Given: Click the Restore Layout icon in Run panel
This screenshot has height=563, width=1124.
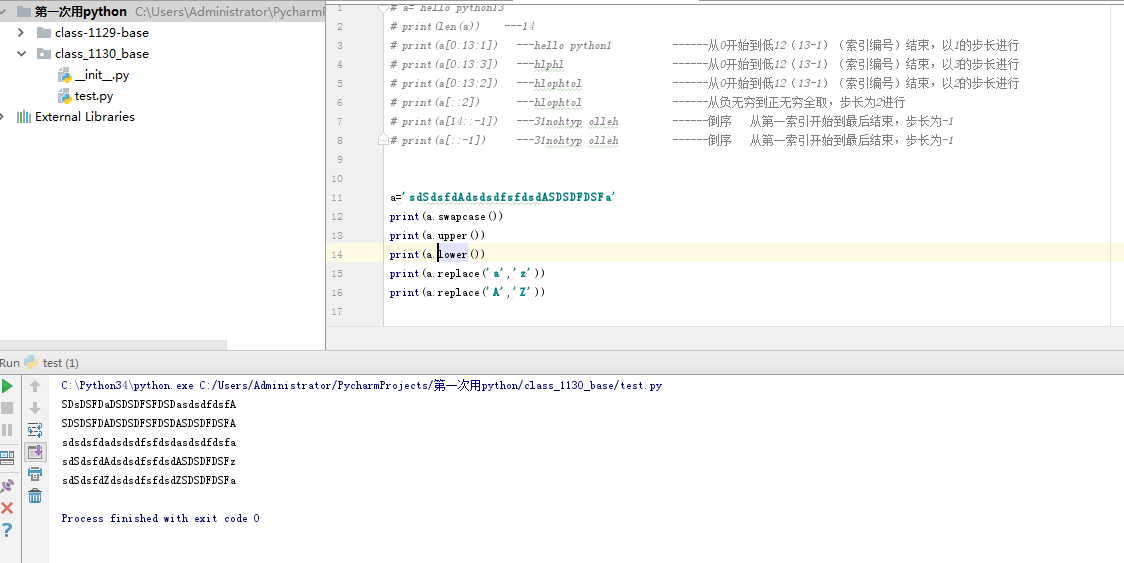Looking at the screenshot, I should [x=7, y=457].
